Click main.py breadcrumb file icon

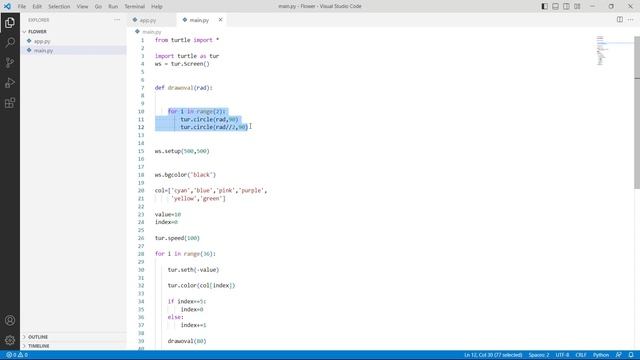(137, 31)
